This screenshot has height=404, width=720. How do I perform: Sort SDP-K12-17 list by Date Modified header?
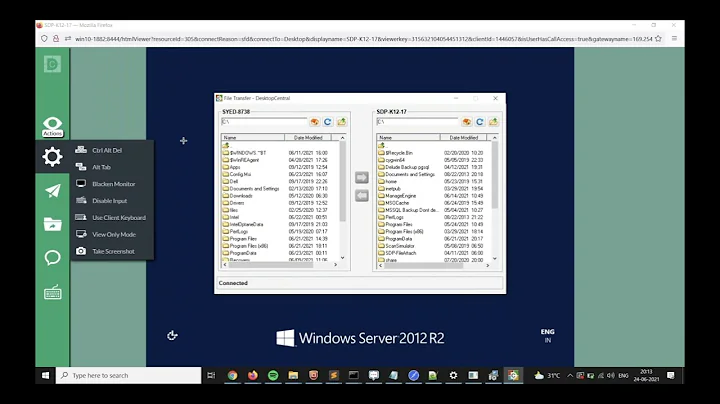[463, 137]
